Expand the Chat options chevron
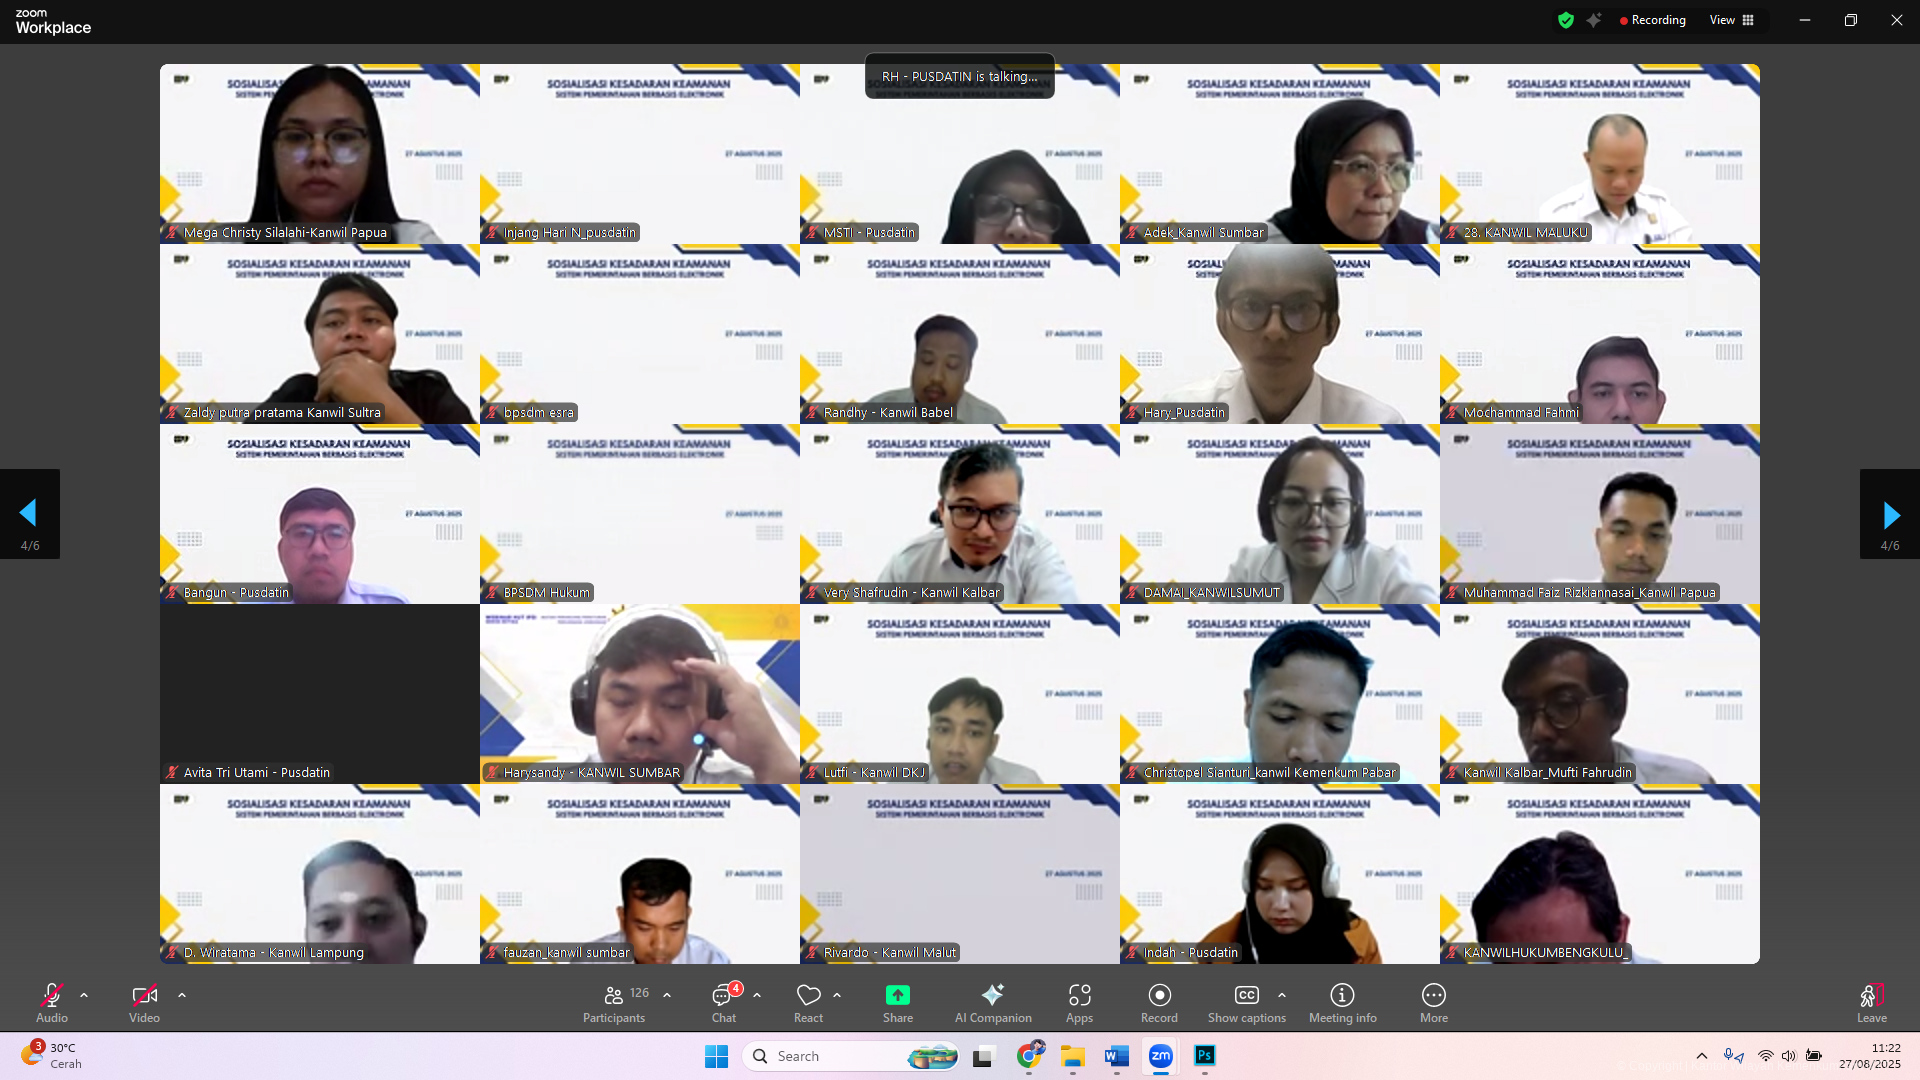The image size is (1920, 1080). click(x=756, y=996)
